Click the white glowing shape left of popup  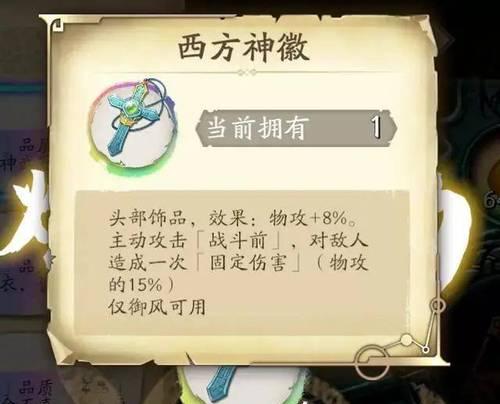click(28, 212)
